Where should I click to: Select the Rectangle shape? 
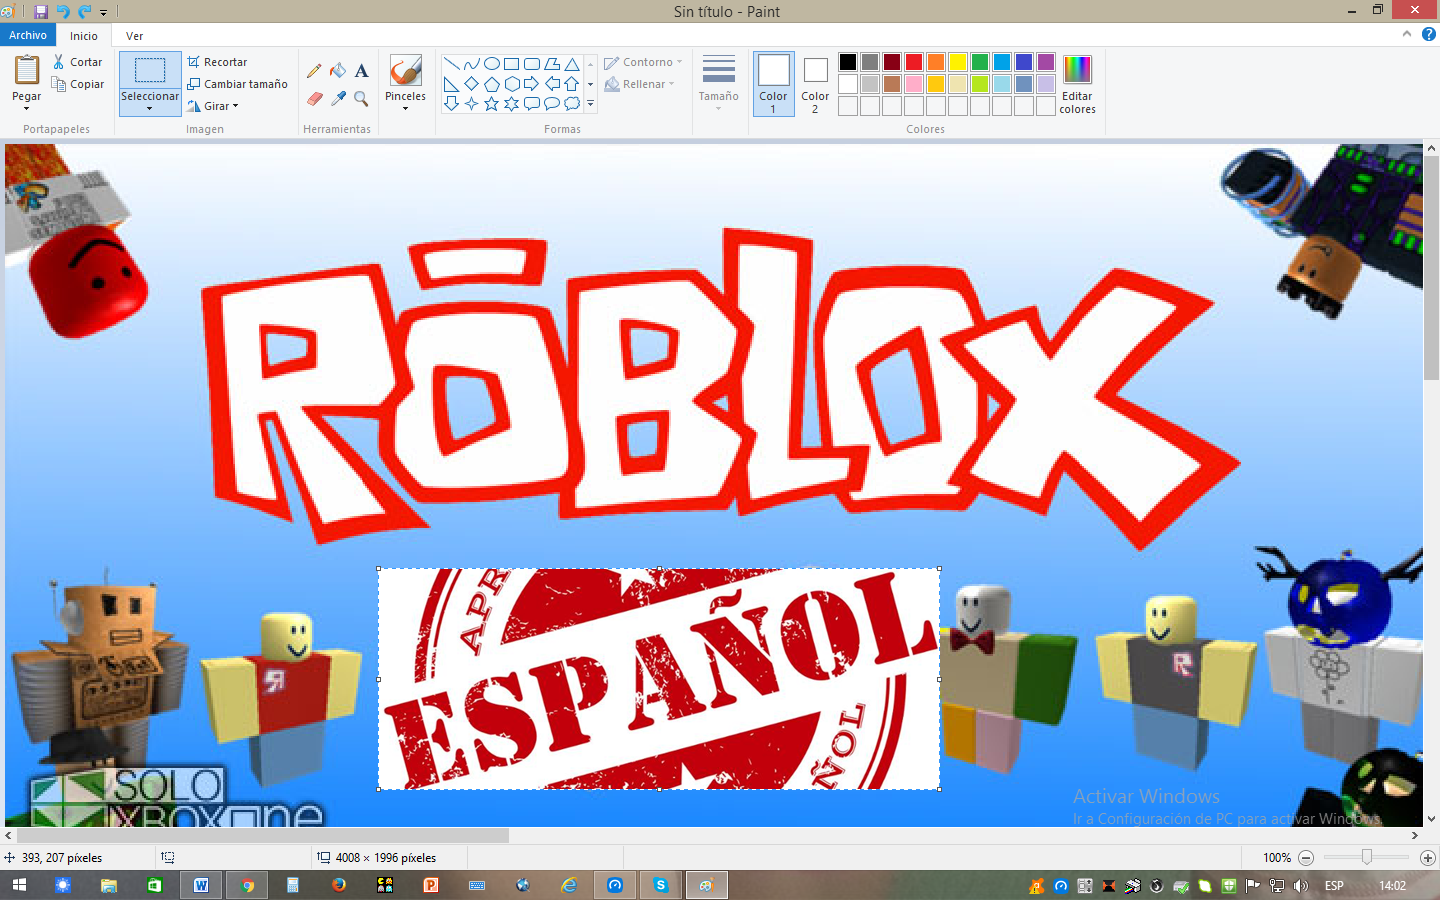click(x=511, y=64)
